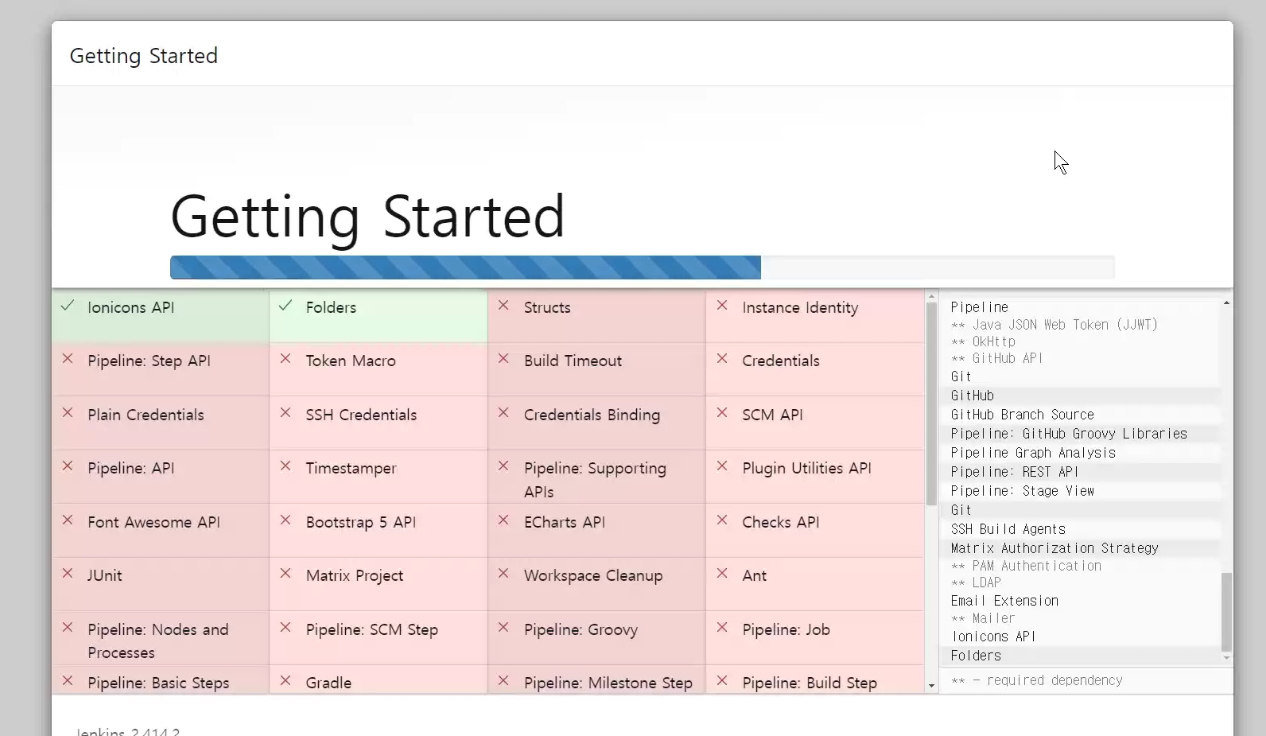Screen dimensions: 1266x736
Task: Click 'Pipeline' entry at top of install log
Action: [x=979, y=307]
